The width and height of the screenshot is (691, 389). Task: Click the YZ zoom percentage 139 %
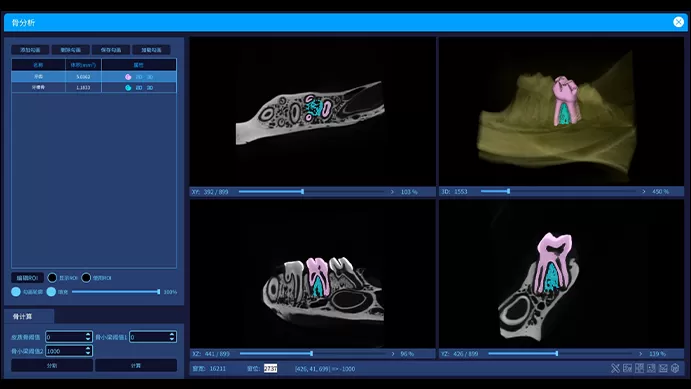click(657, 354)
